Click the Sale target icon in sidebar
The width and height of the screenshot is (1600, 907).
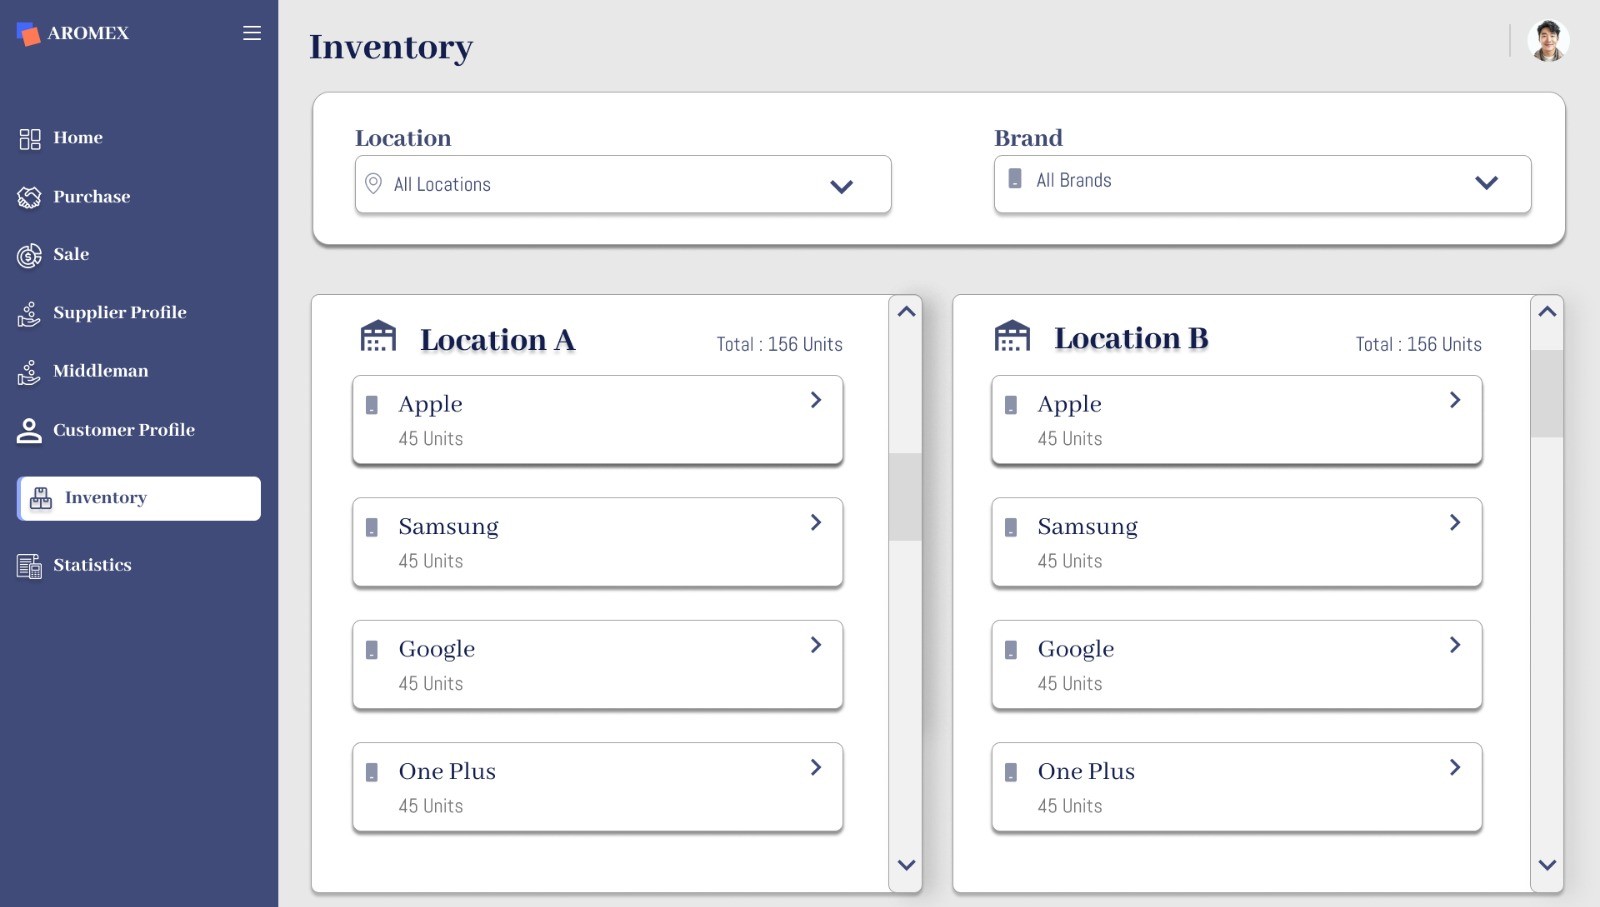tap(29, 256)
